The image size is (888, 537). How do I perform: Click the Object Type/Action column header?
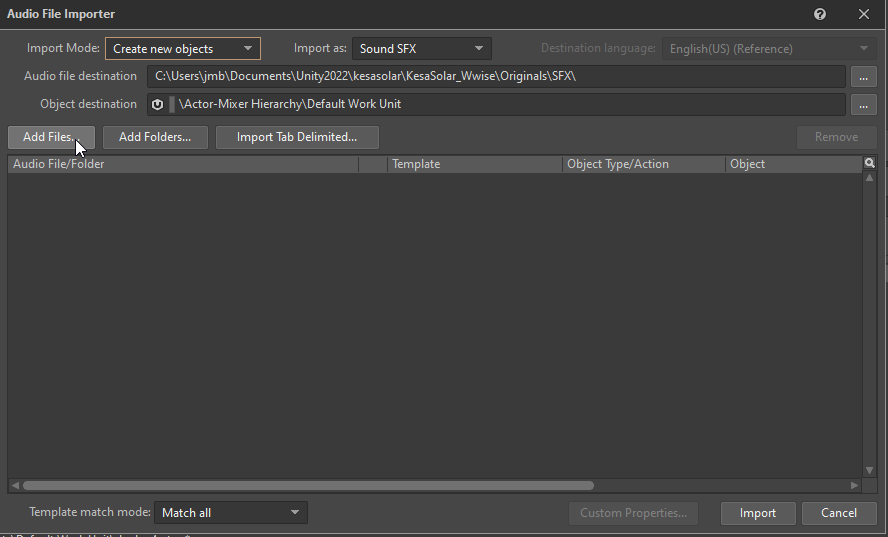643,164
